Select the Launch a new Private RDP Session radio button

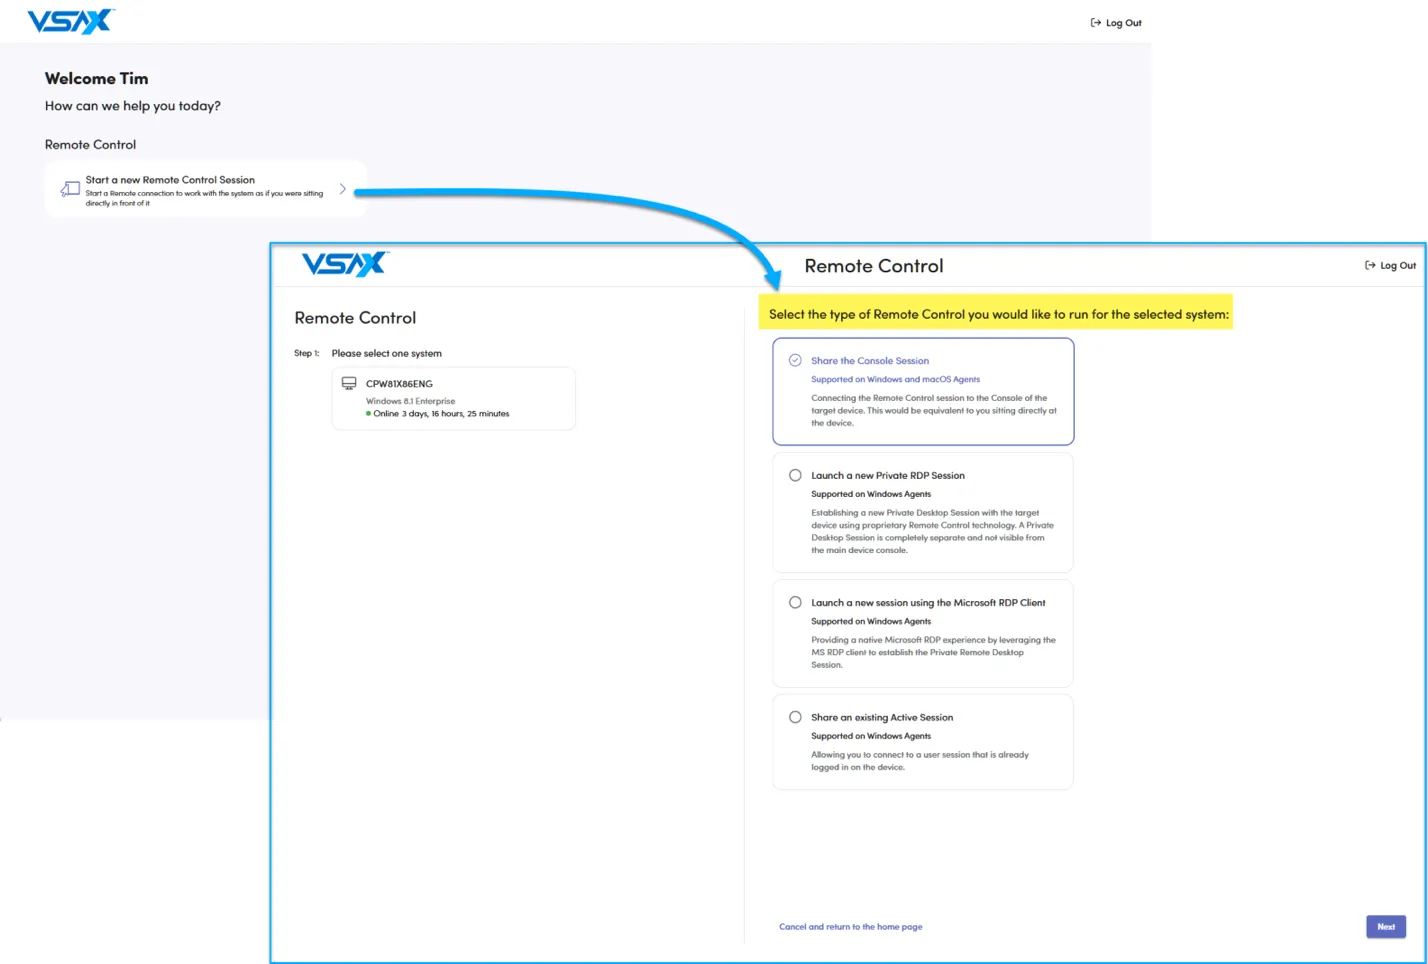(795, 476)
